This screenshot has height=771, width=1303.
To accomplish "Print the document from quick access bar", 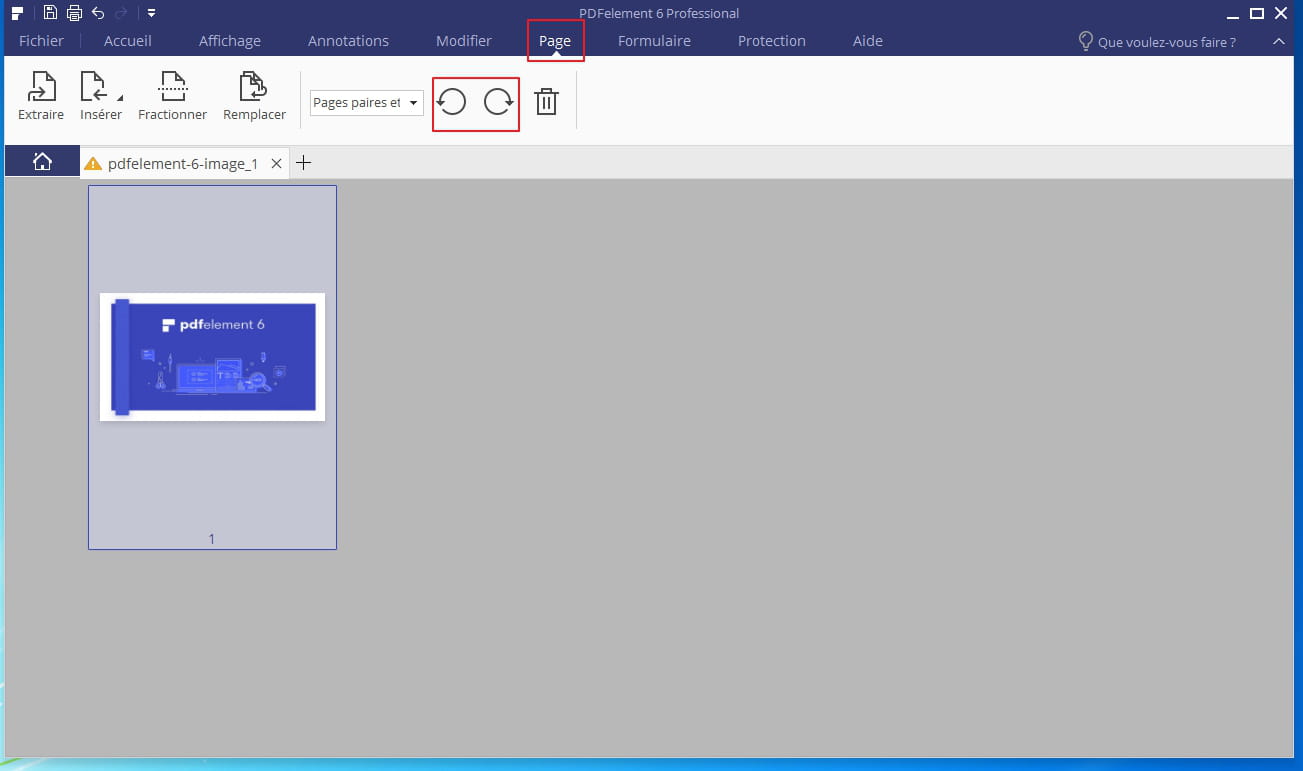I will pos(74,13).
